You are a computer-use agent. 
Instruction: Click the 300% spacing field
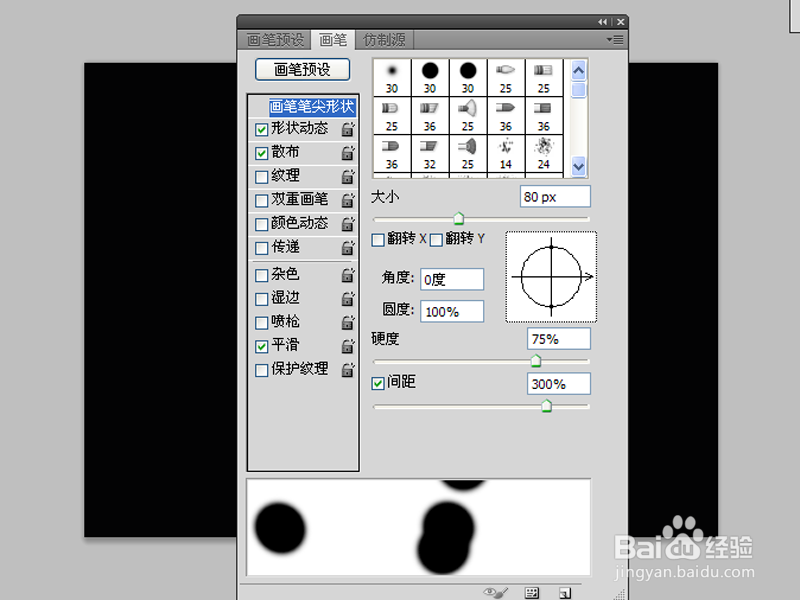[x=559, y=384]
